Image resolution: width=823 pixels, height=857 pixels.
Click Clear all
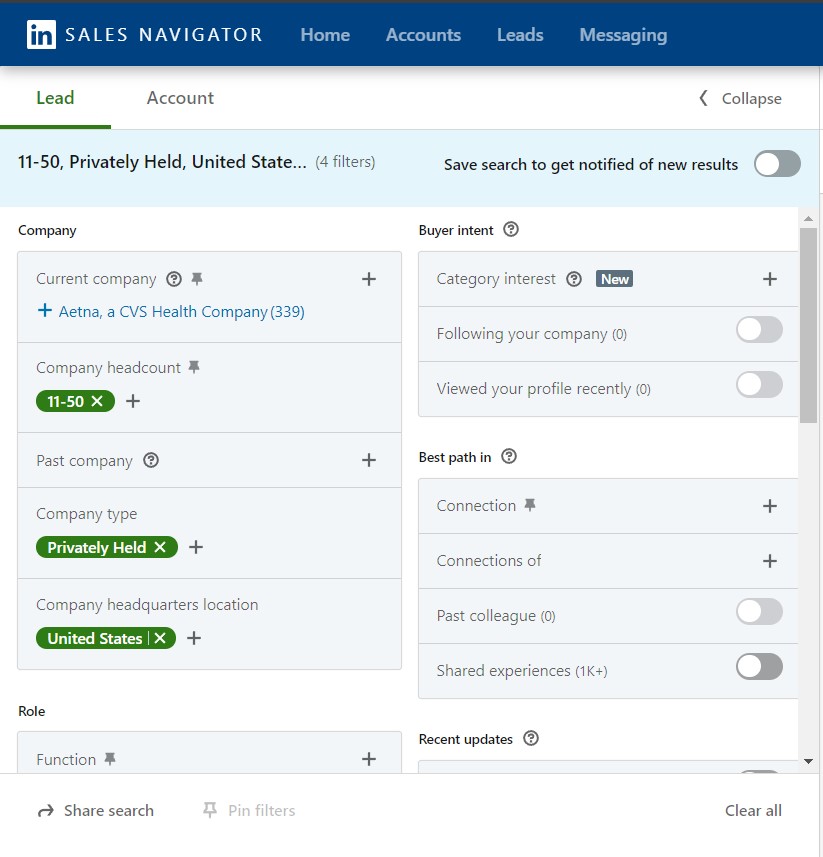pos(753,811)
